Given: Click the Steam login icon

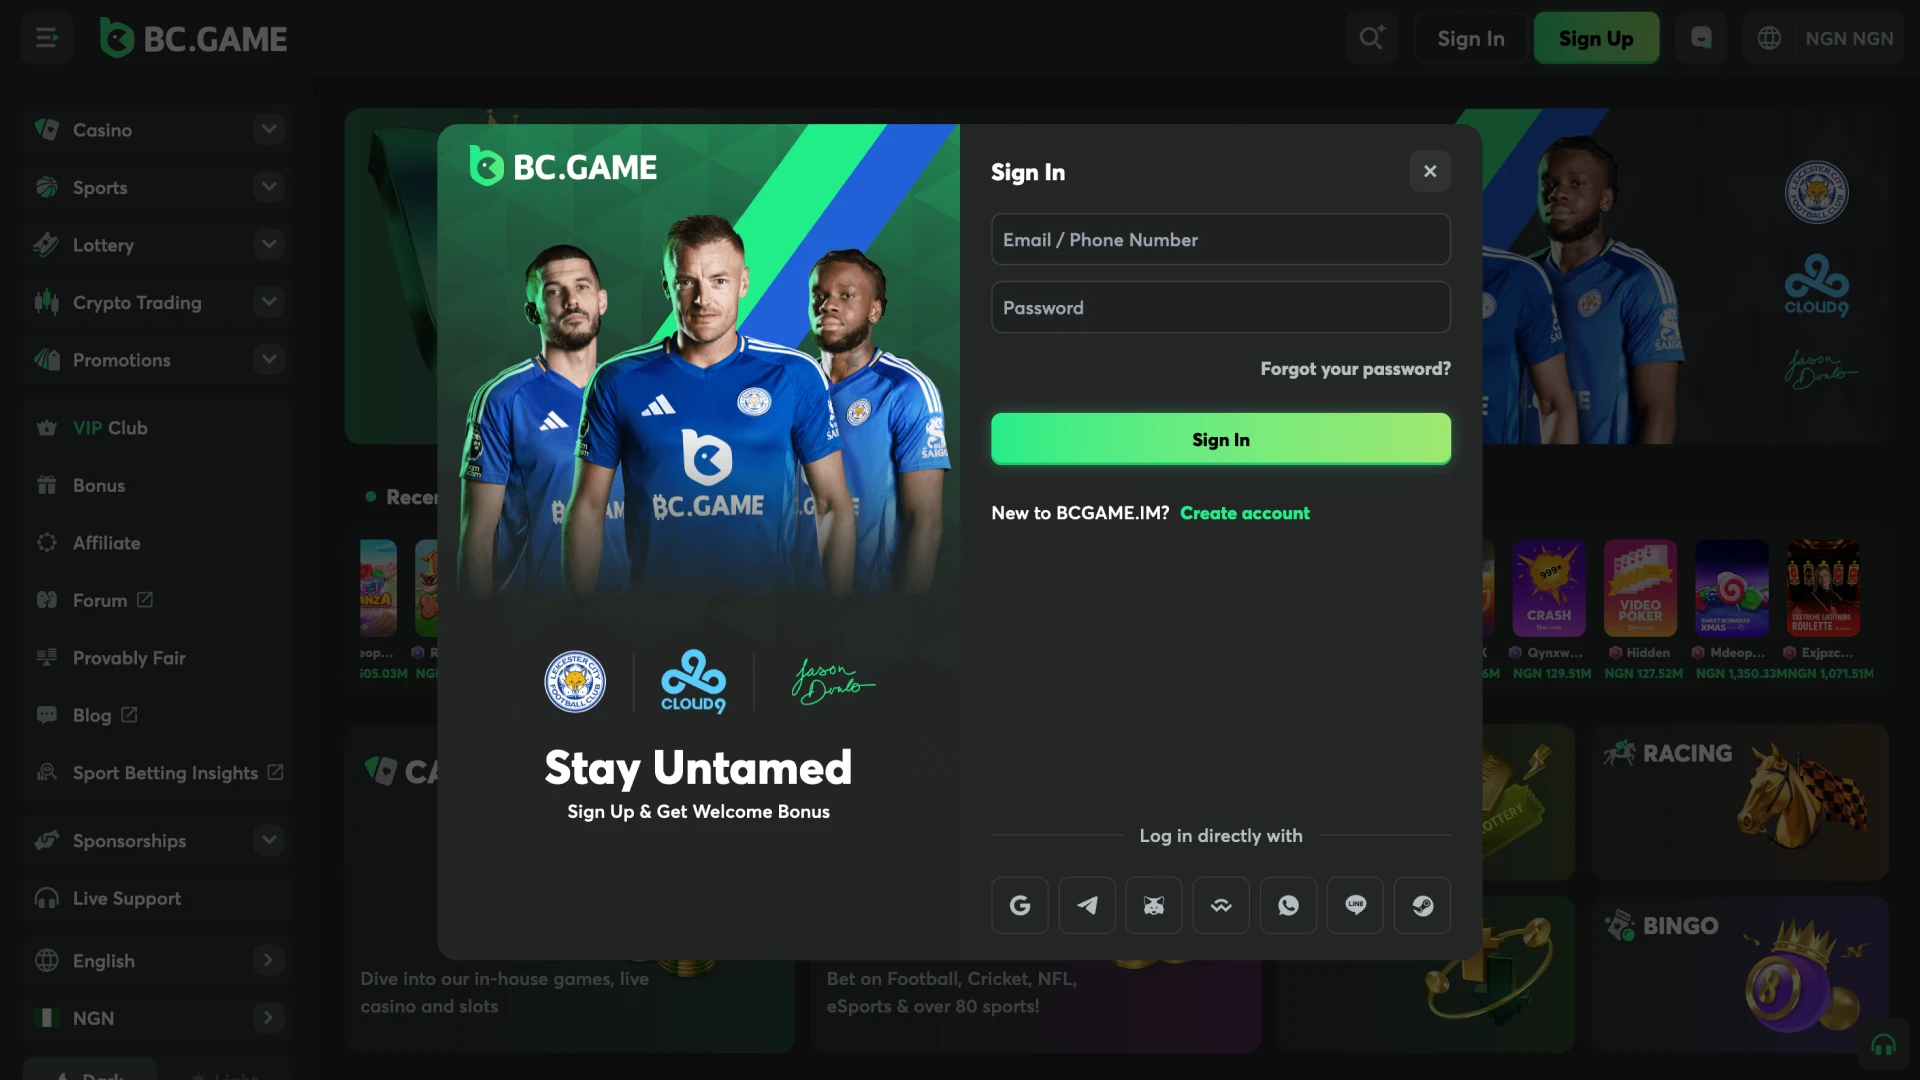Looking at the screenshot, I should click(x=1423, y=905).
